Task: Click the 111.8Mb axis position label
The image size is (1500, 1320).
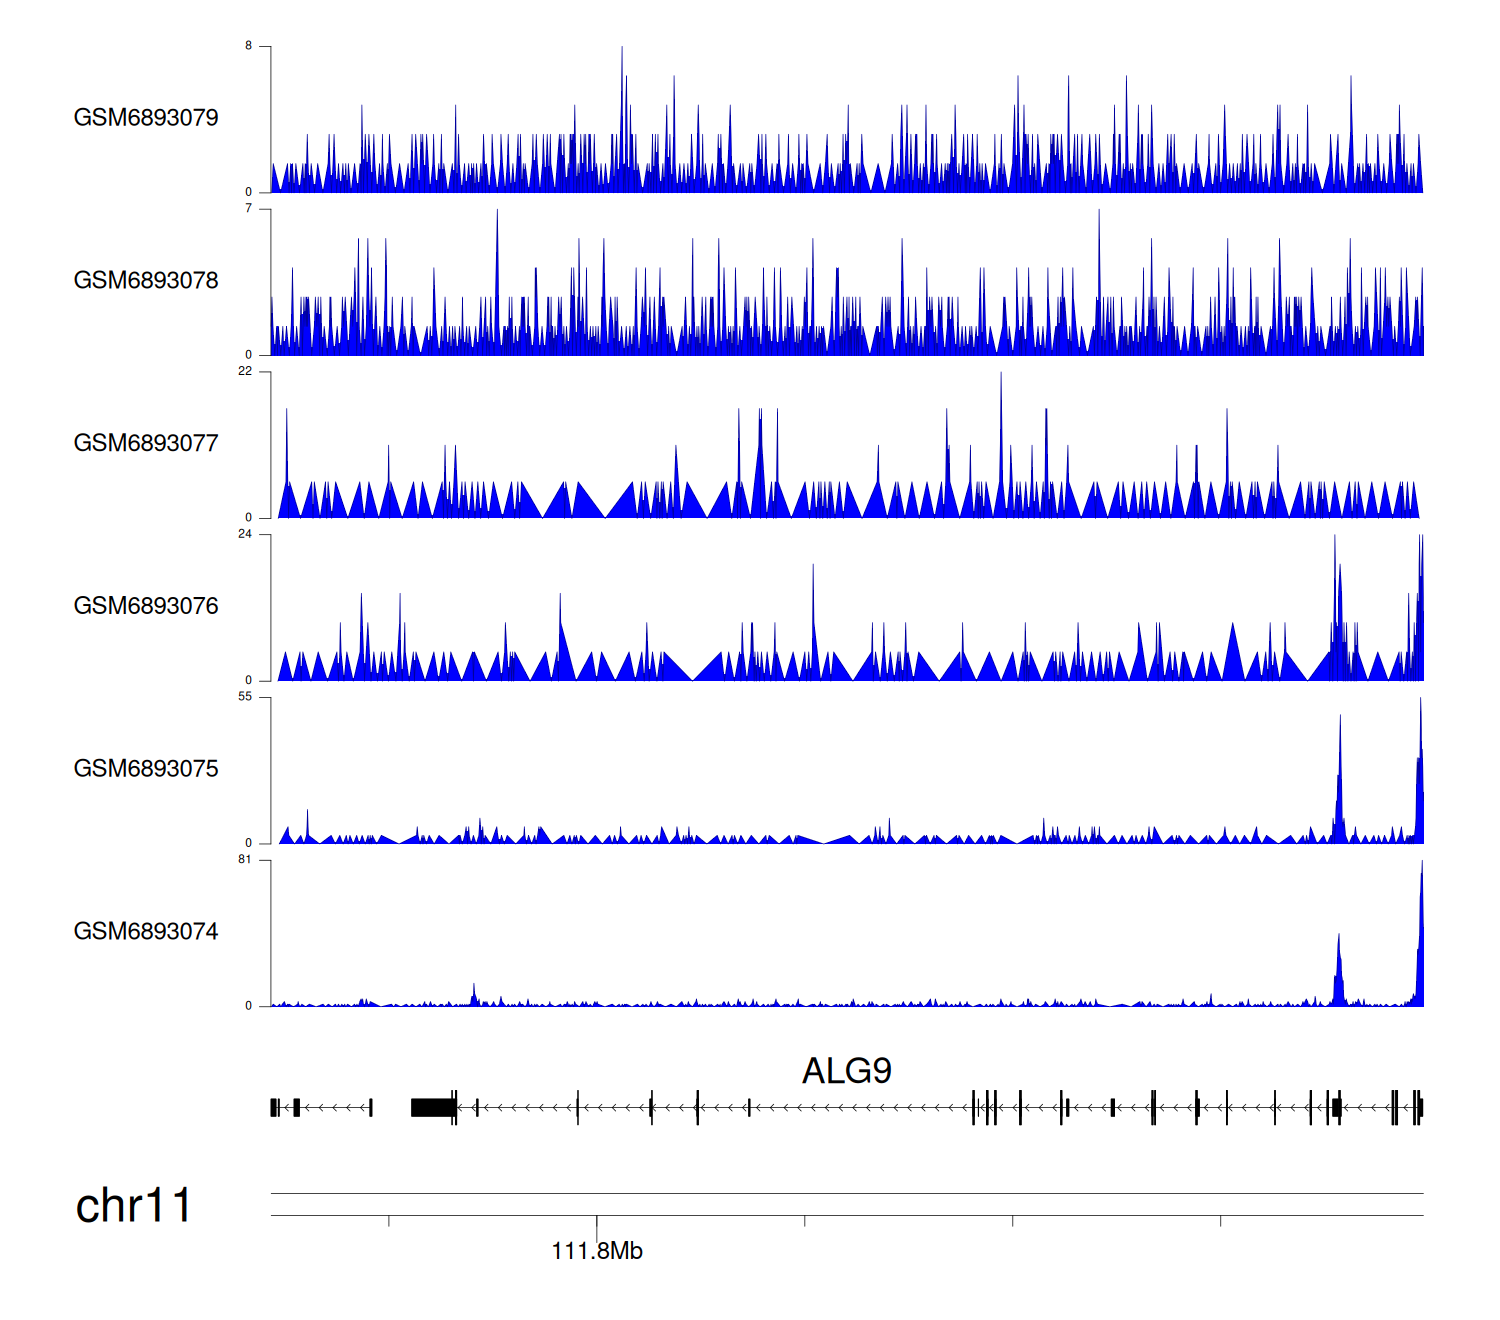Action: [x=597, y=1251]
